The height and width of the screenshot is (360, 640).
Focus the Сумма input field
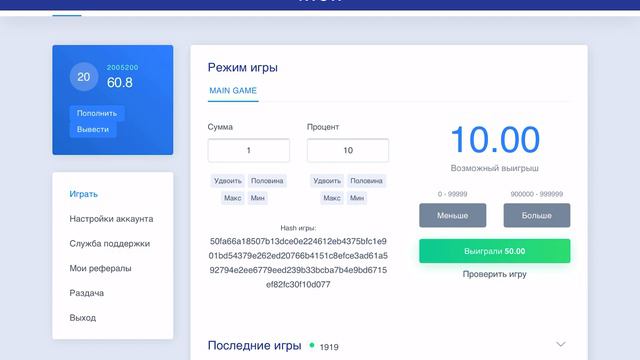(249, 150)
